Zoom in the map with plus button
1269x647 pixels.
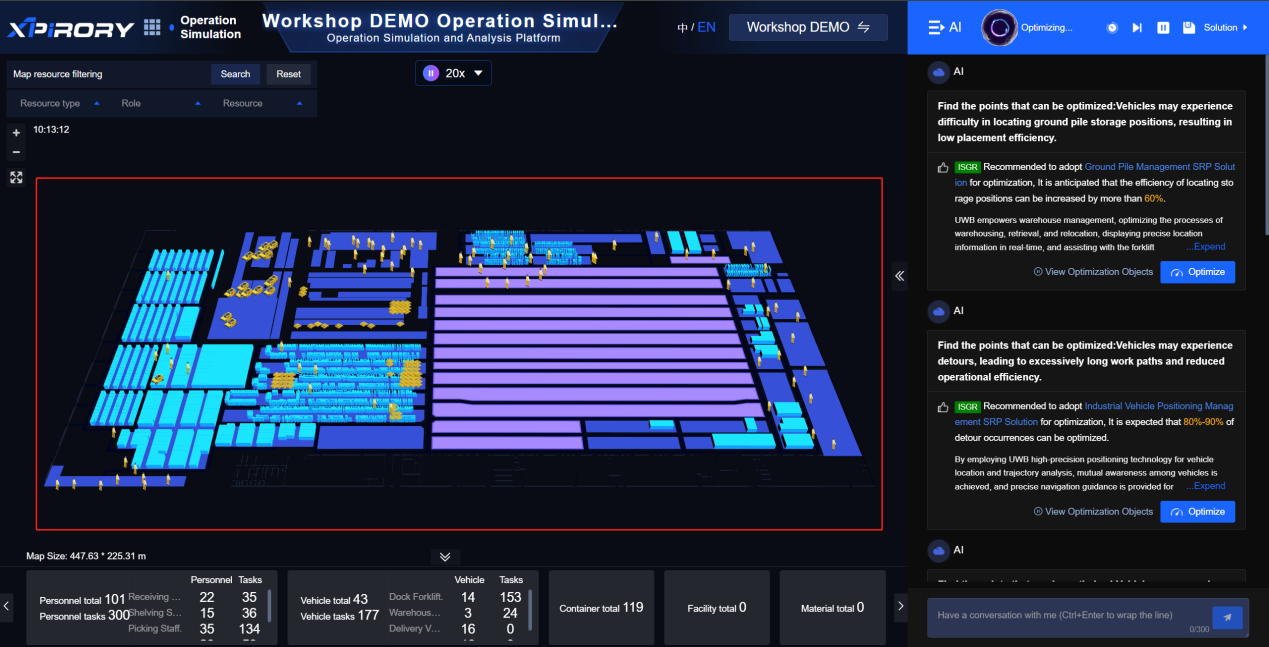click(16, 133)
